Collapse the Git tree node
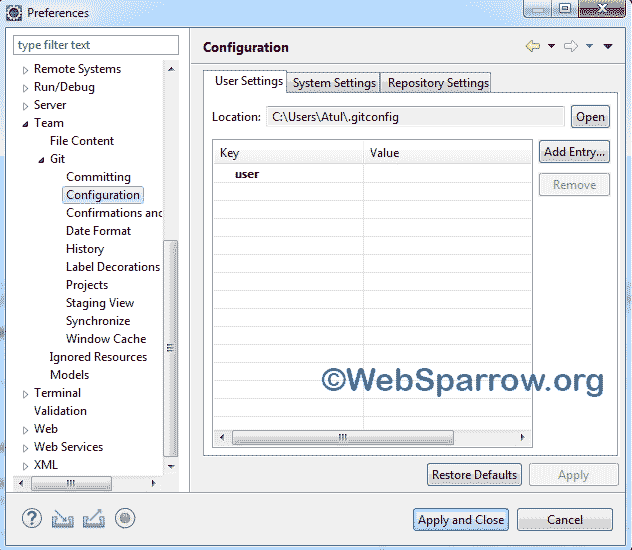The image size is (632, 550). coord(42,160)
